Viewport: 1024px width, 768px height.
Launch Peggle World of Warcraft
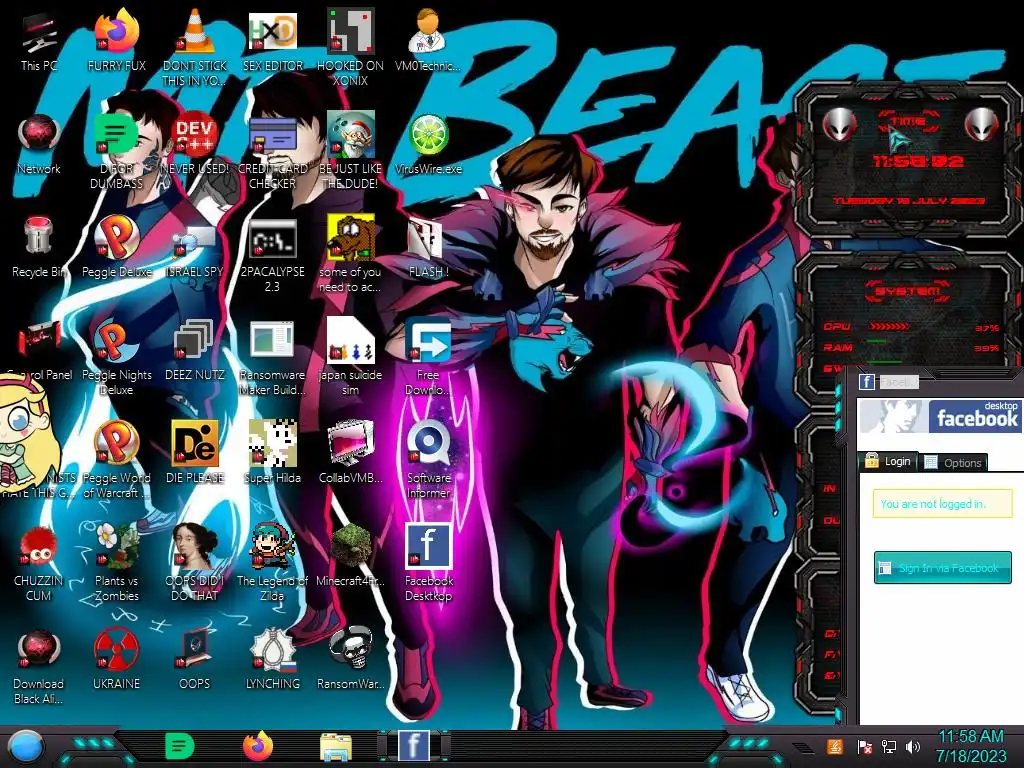116,461
